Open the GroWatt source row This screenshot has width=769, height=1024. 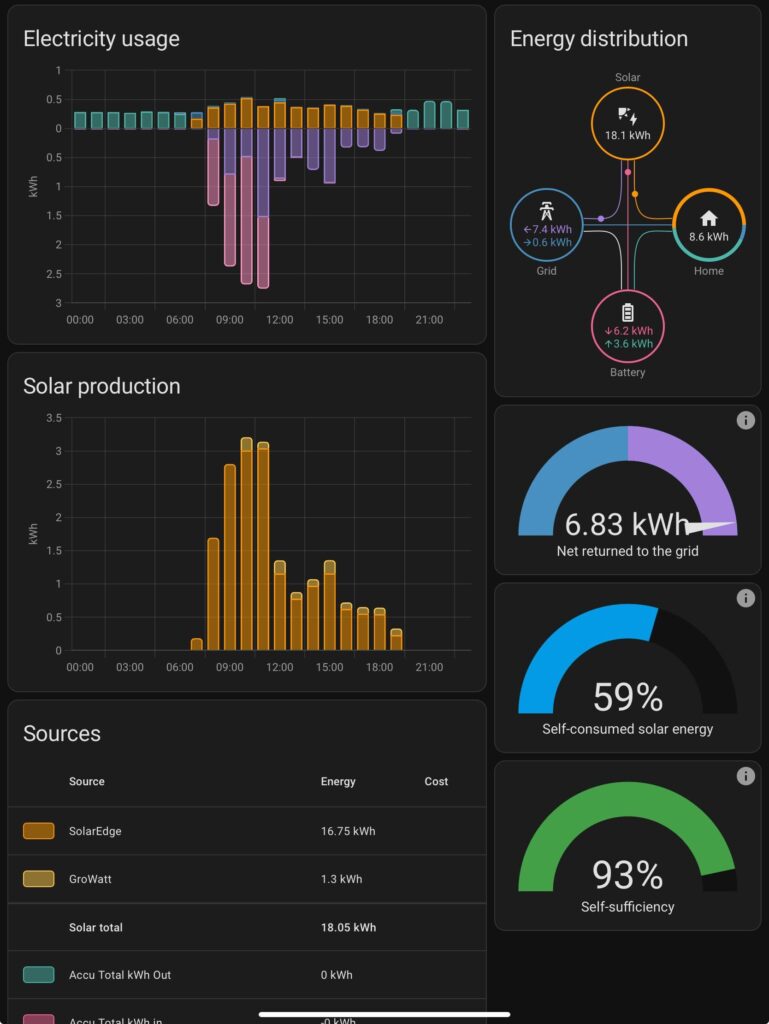(x=246, y=879)
